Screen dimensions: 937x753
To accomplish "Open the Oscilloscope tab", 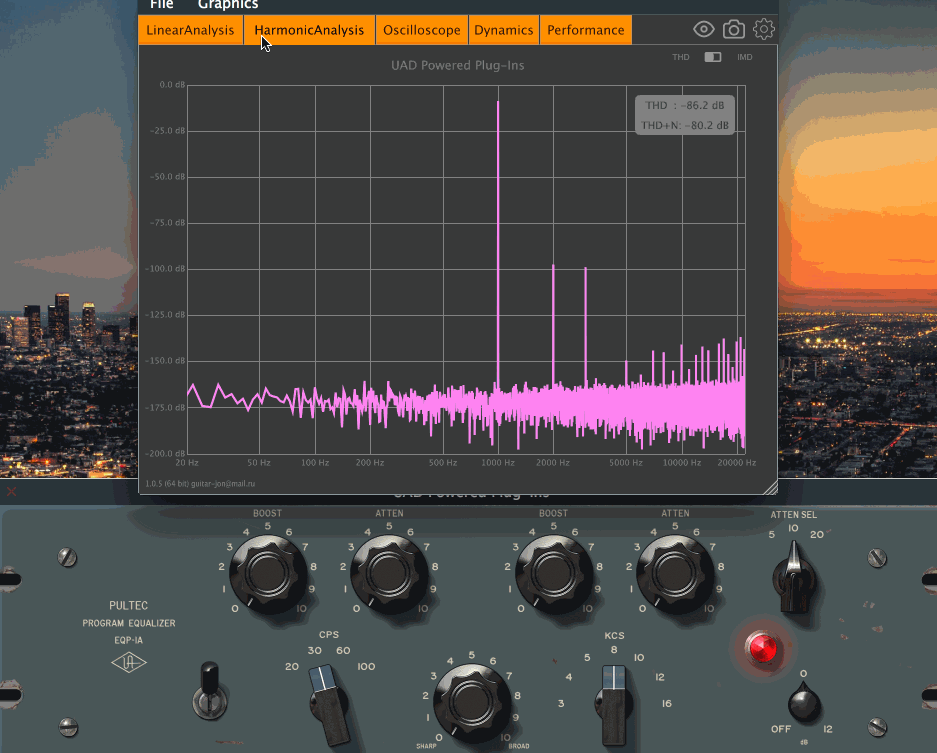I will [x=421, y=30].
